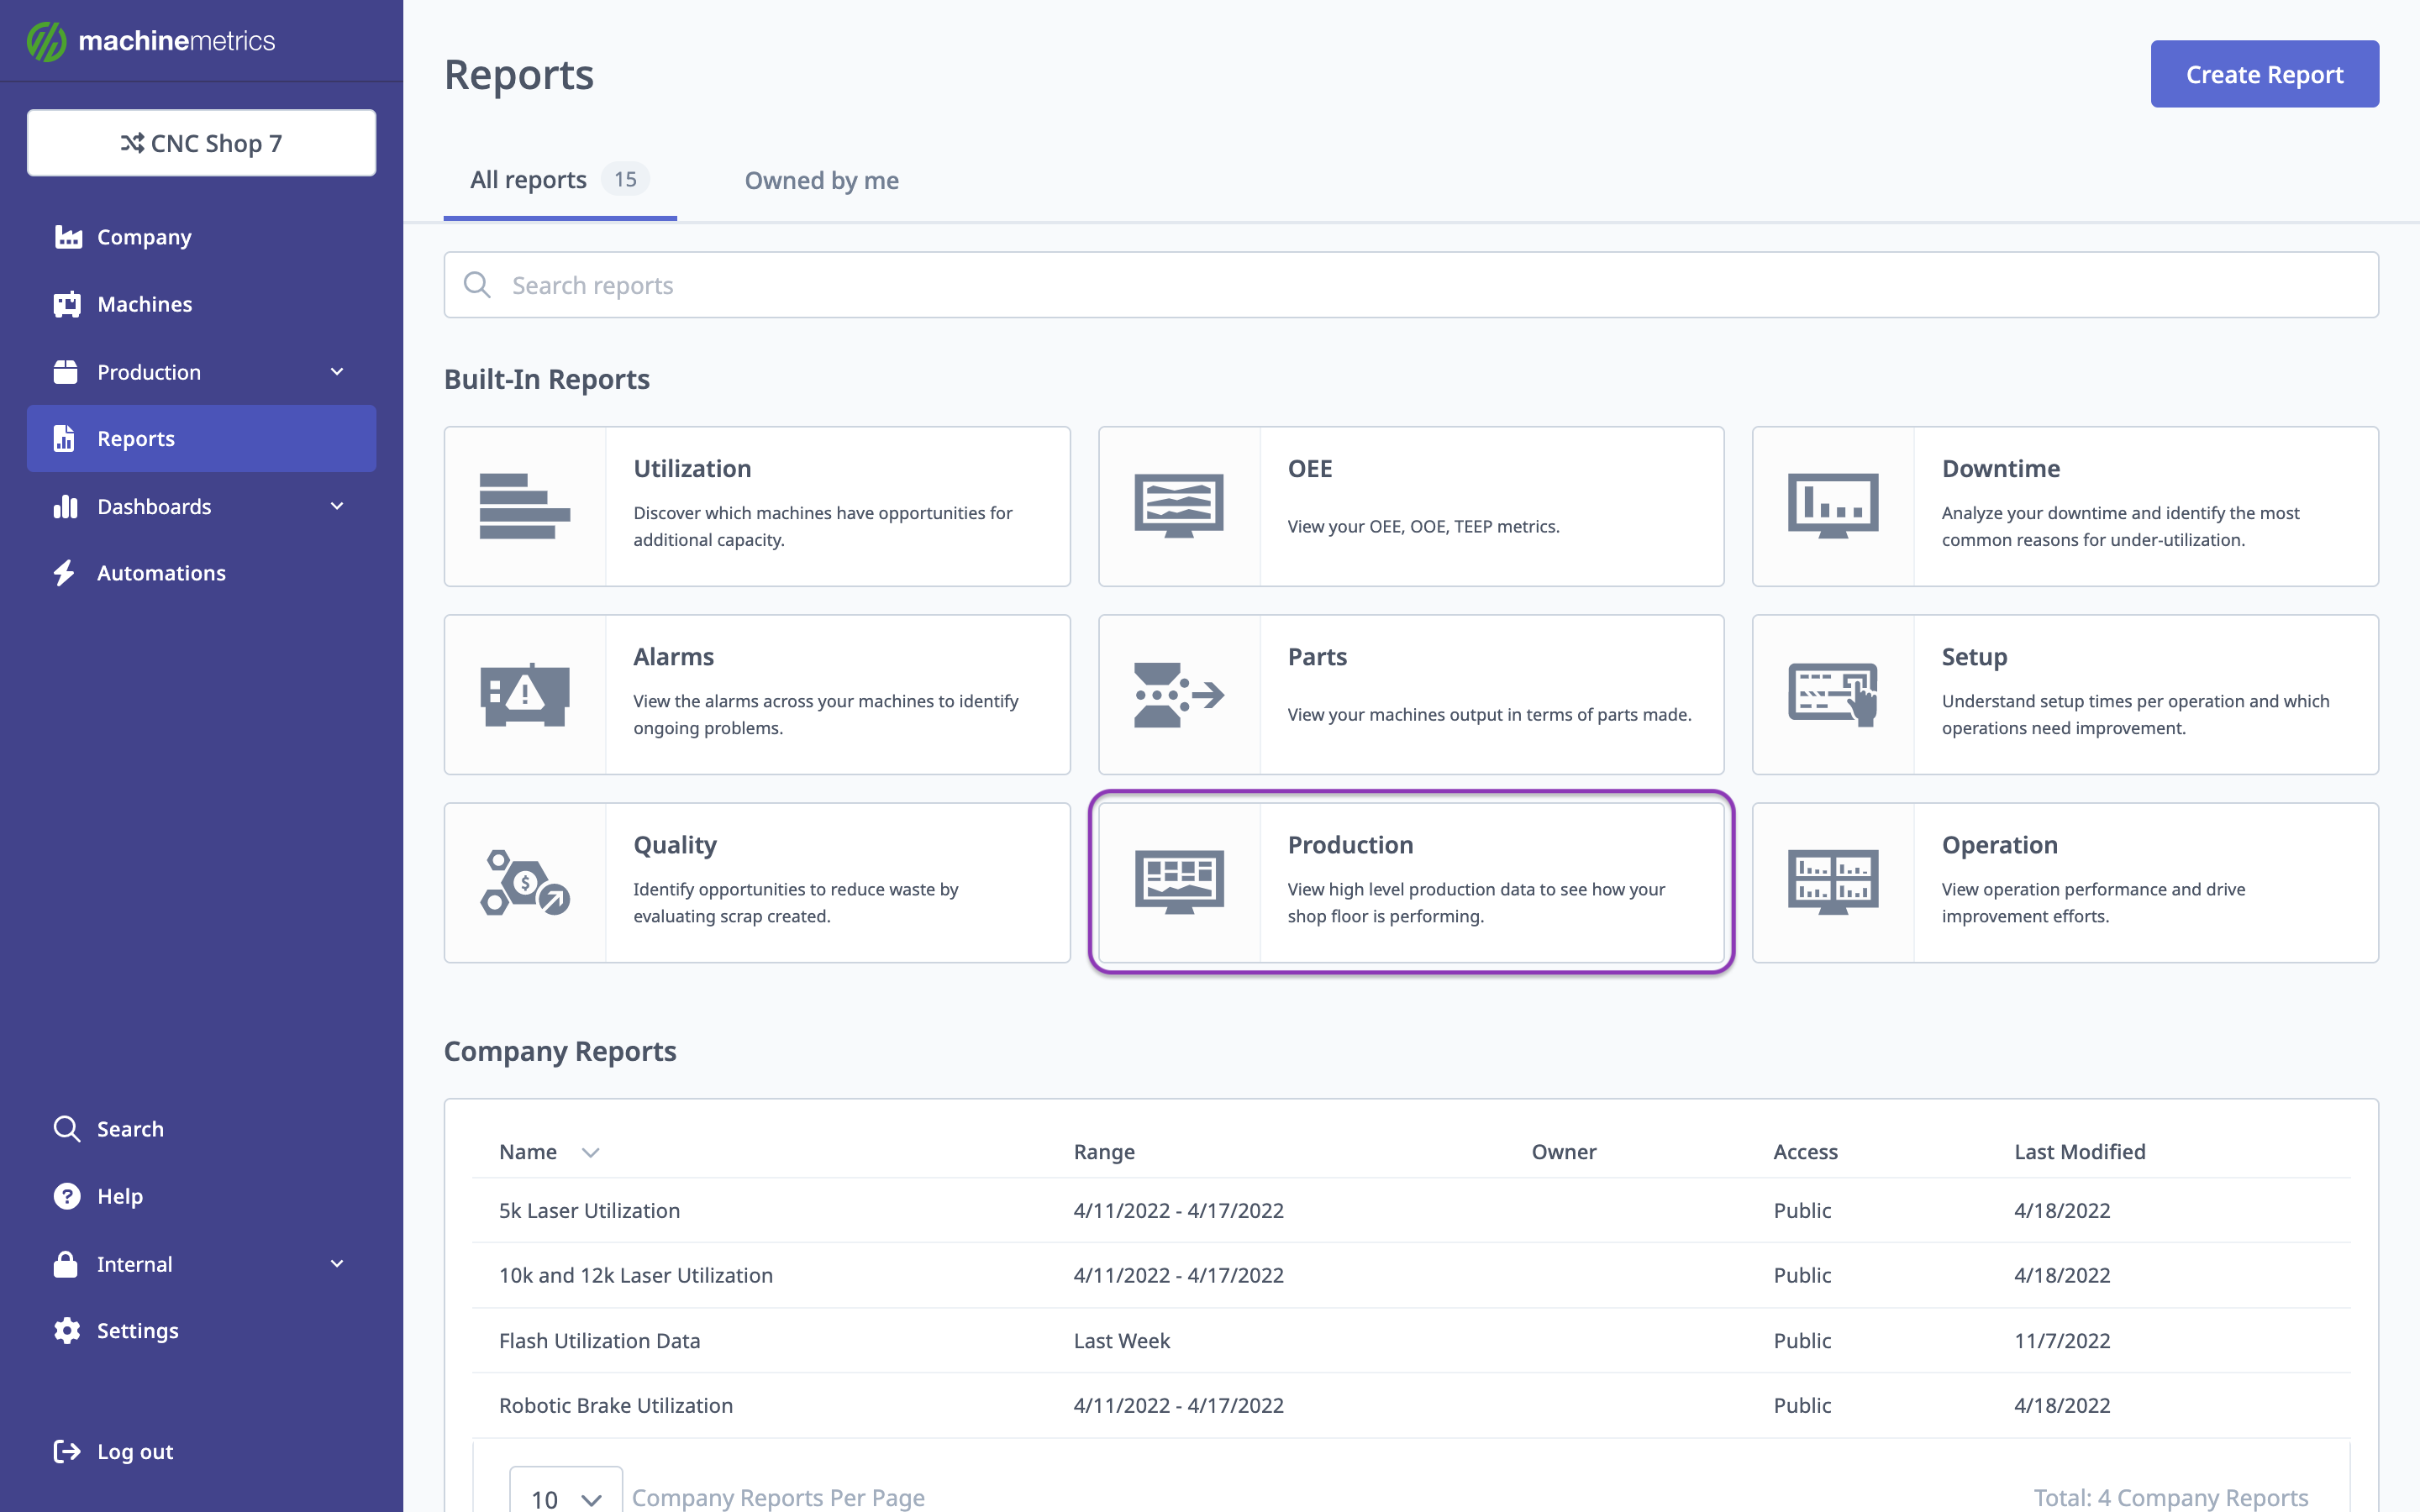Expand the Internal sidebar menu chevron

(337, 1264)
